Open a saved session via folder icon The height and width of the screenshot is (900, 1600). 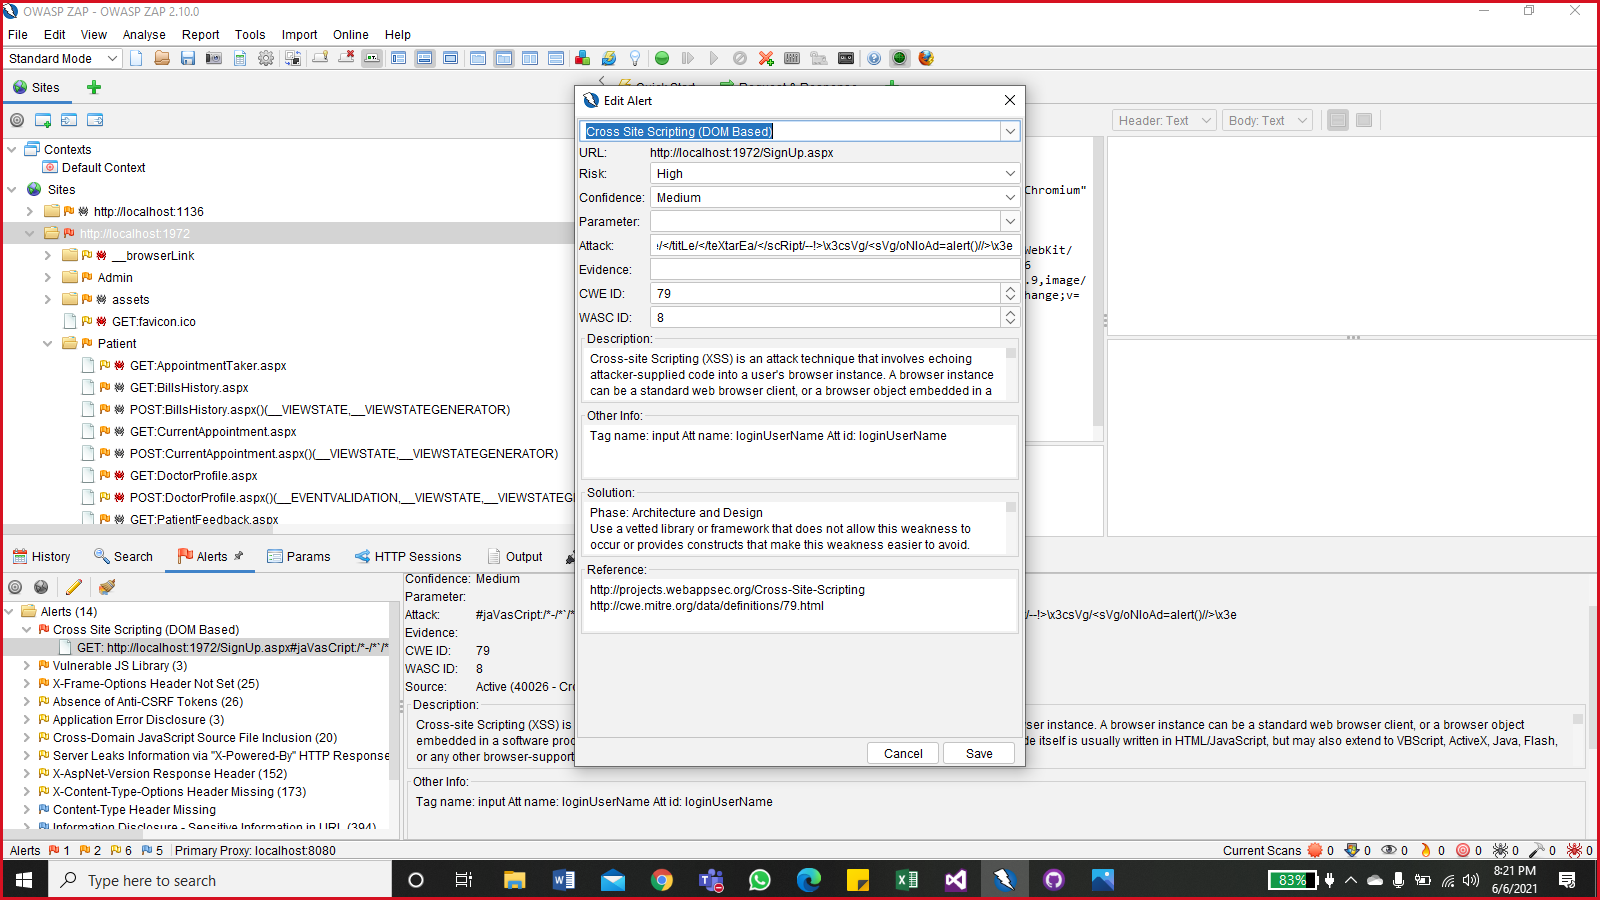162,58
